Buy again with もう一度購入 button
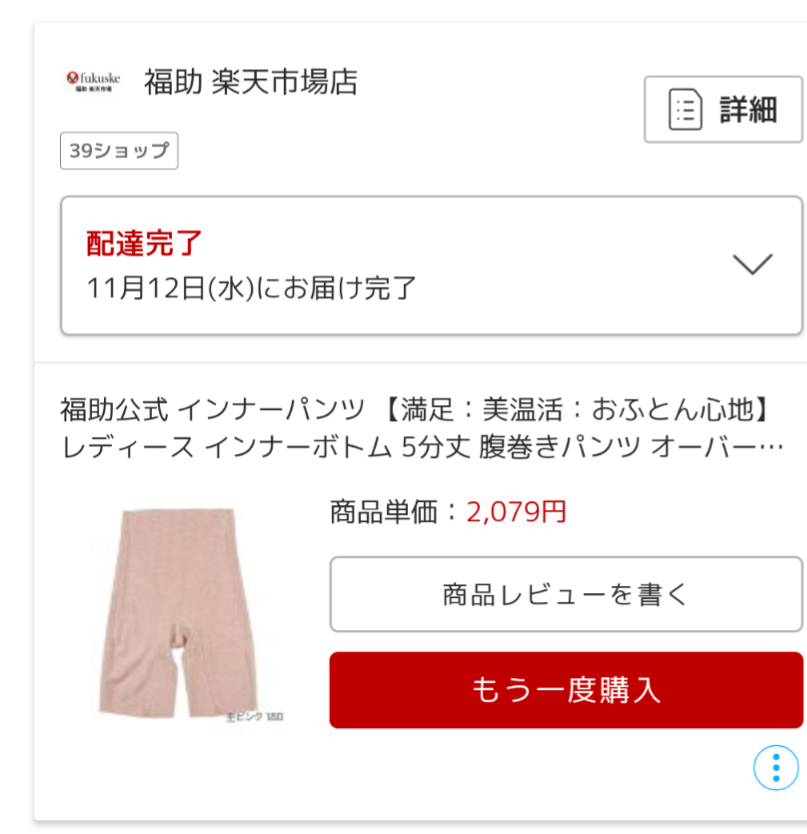 click(566, 690)
